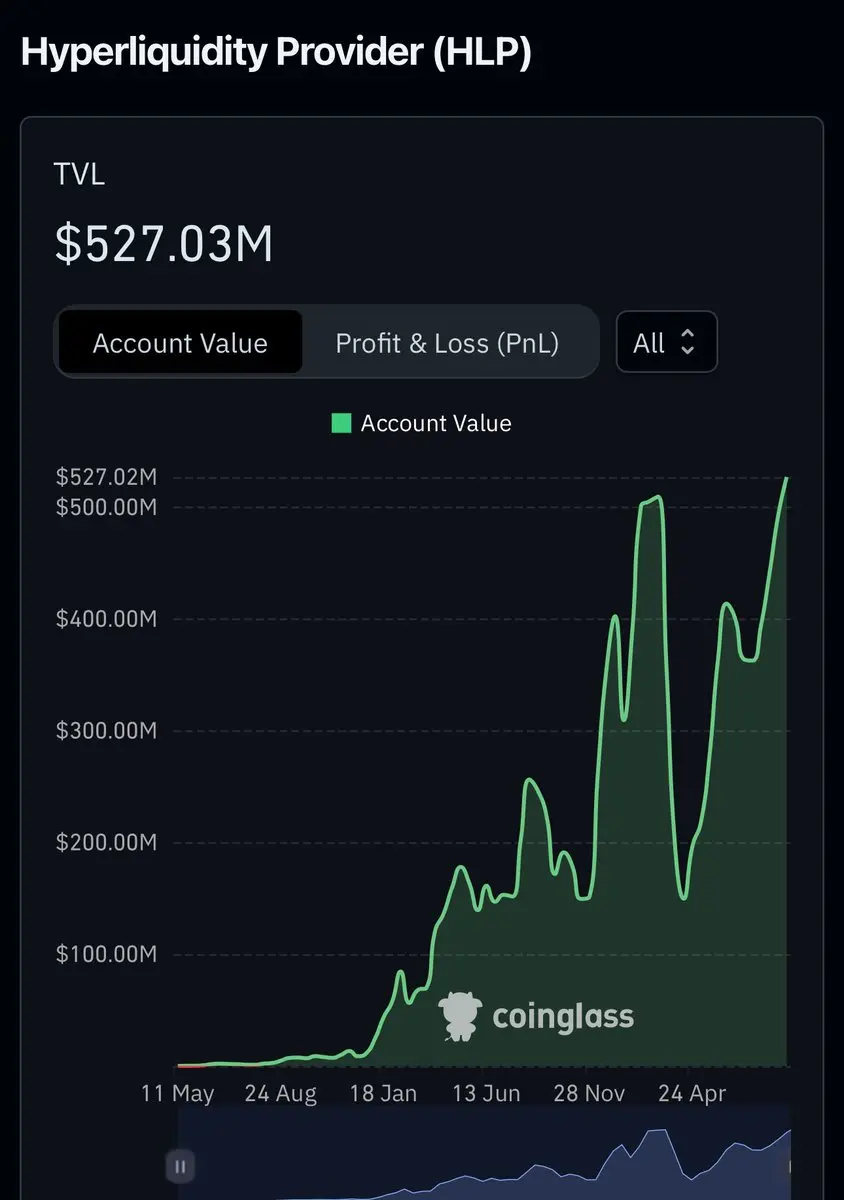Click the $100.00M y-axis label

(106, 954)
